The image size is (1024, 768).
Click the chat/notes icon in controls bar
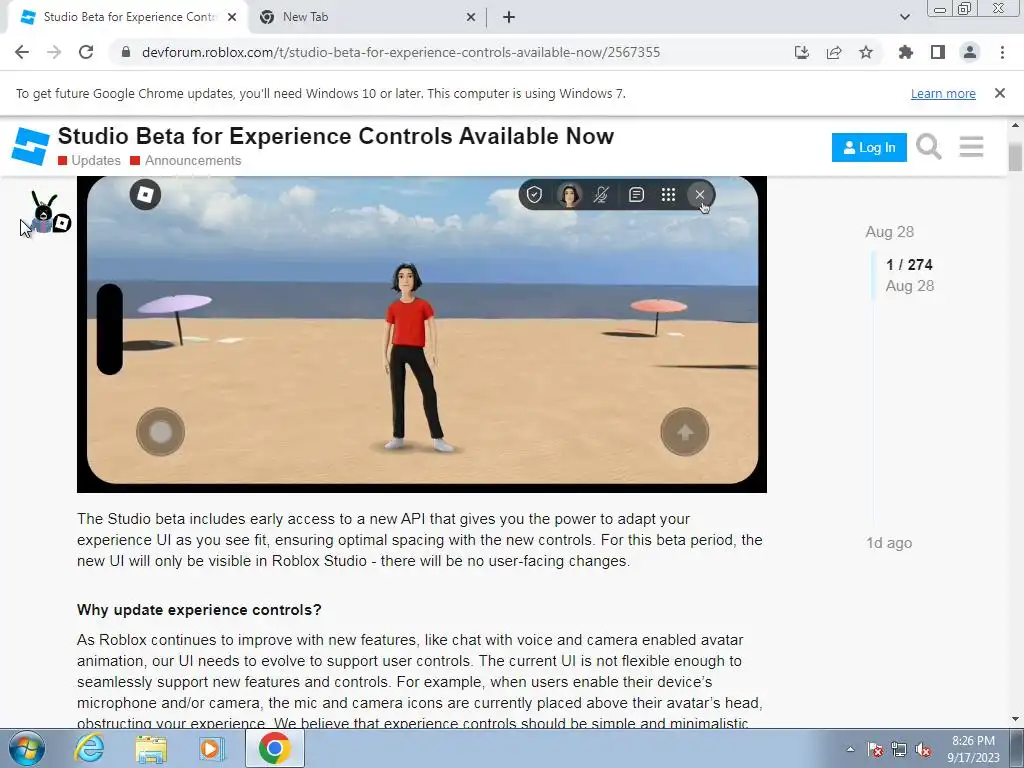636,195
